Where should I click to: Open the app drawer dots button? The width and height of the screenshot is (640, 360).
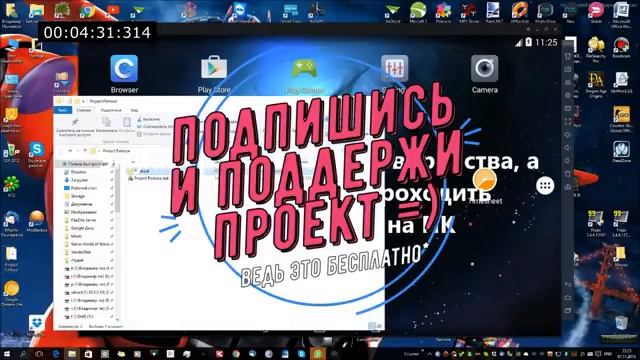[x=545, y=186]
